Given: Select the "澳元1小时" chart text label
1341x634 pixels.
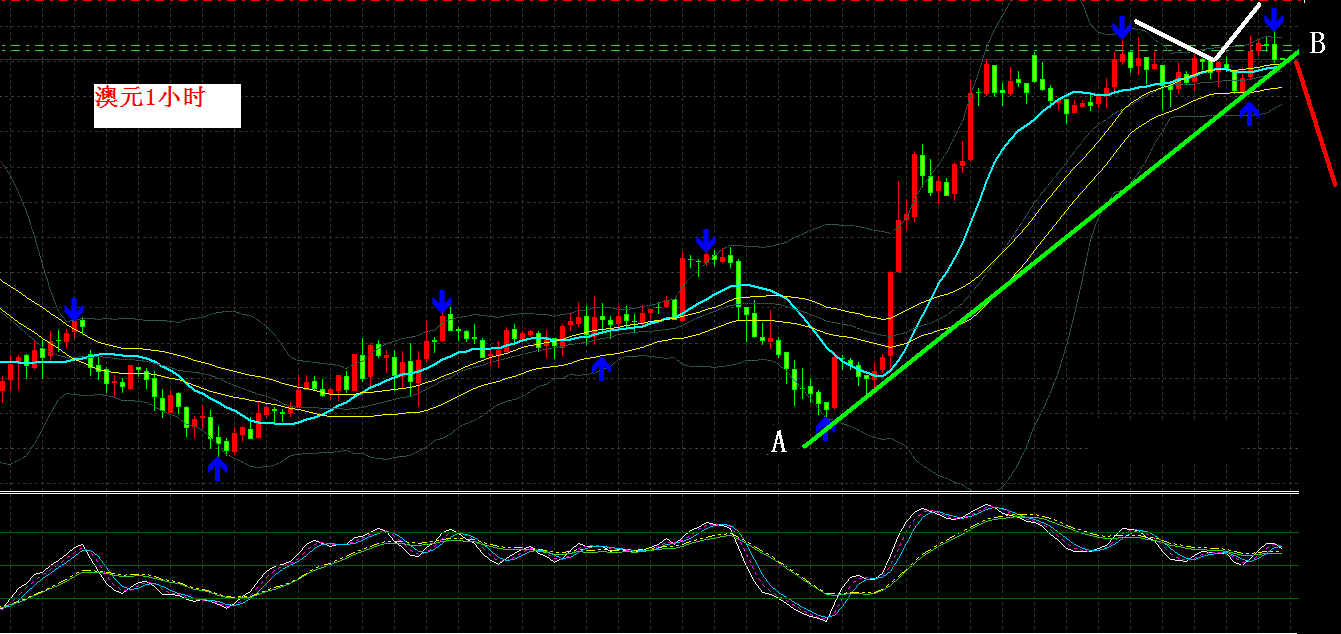Looking at the screenshot, I should (x=149, y=98).
